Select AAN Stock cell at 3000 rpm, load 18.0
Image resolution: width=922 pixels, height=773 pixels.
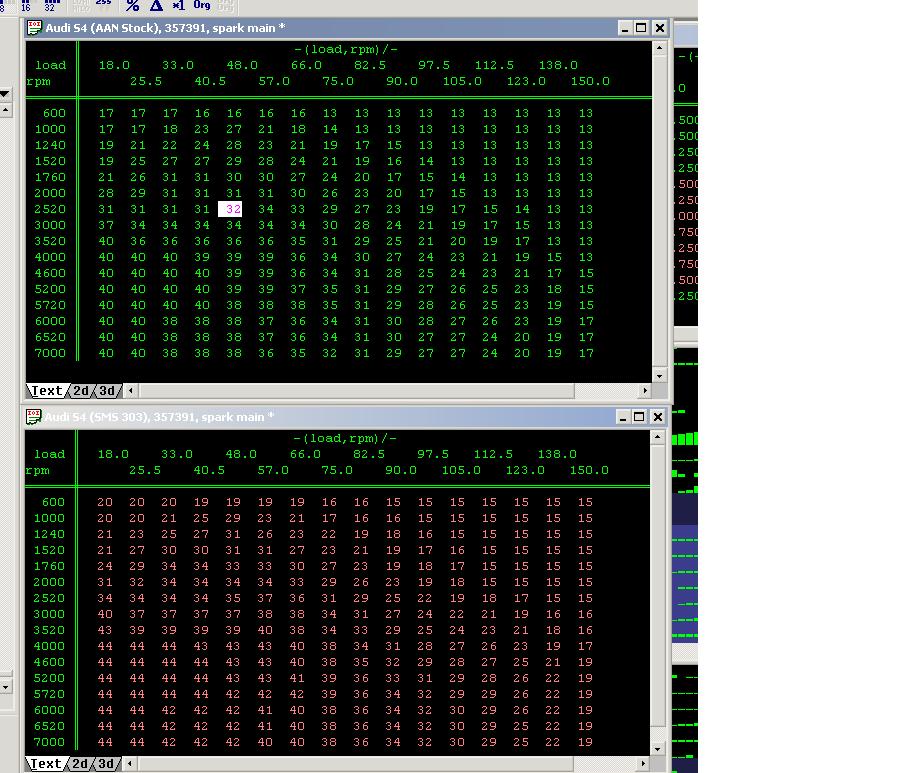(x=106, y=226)
